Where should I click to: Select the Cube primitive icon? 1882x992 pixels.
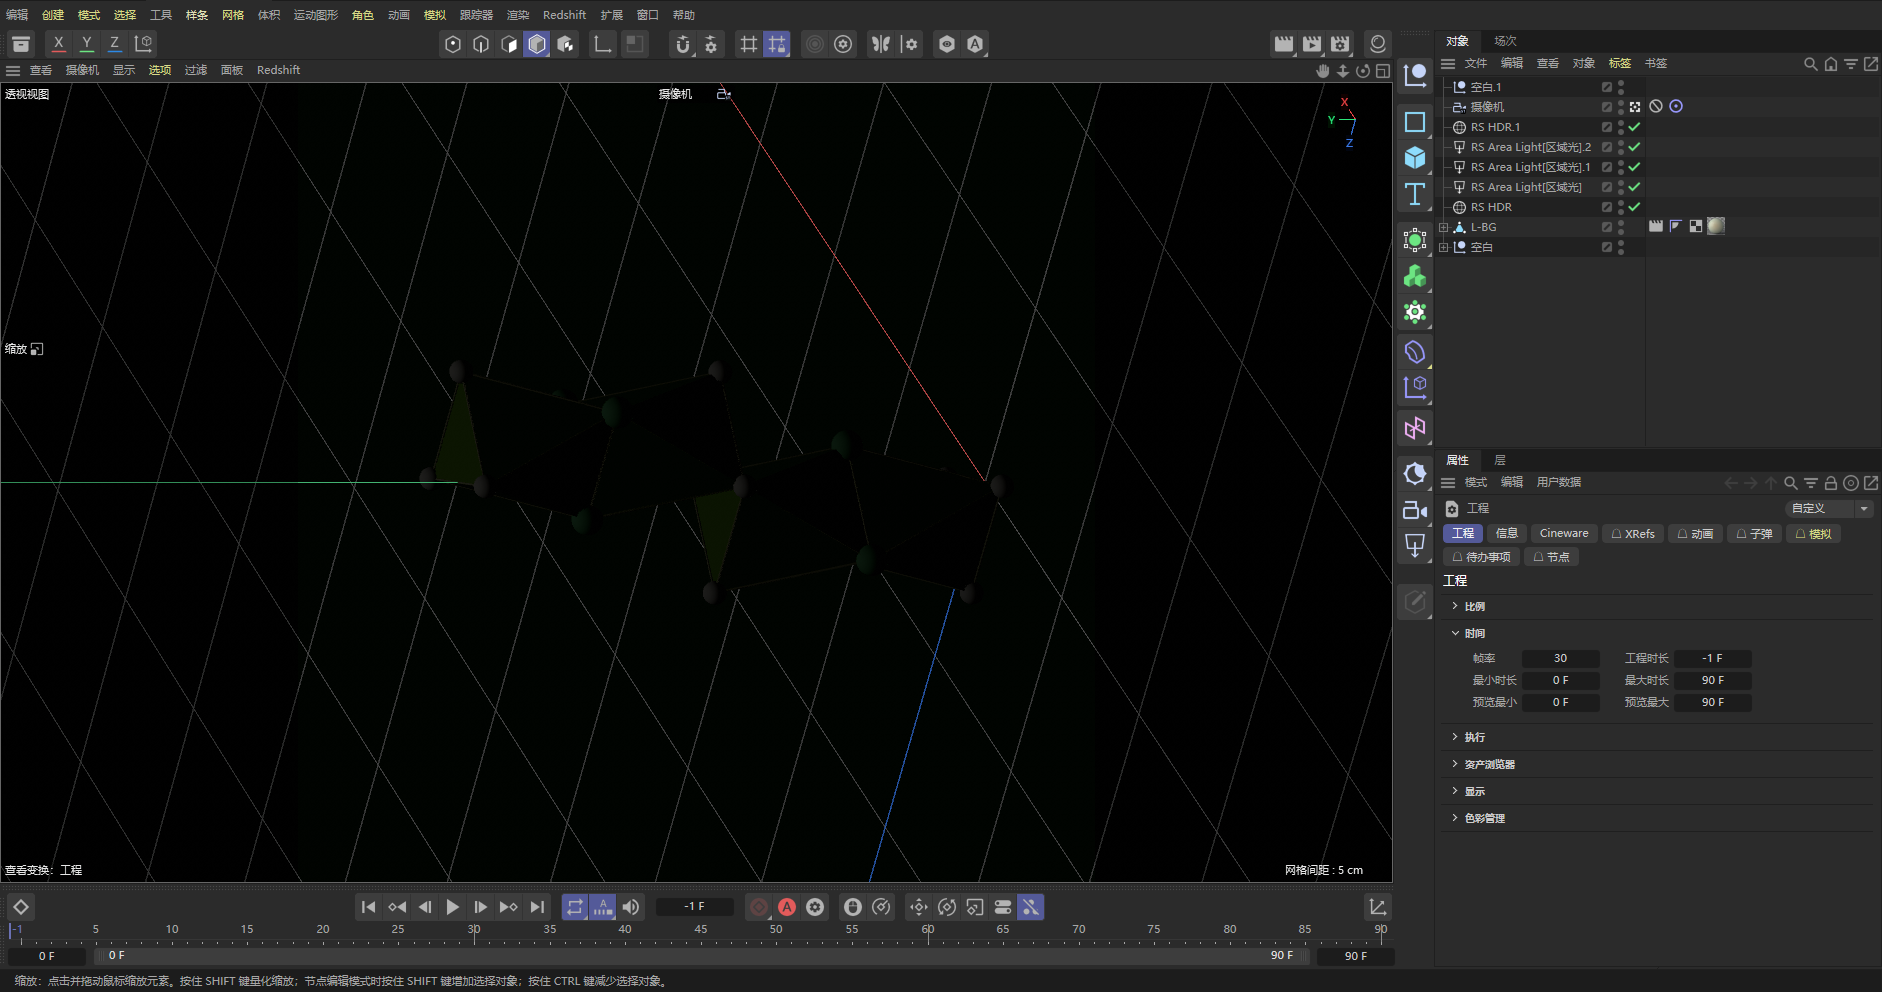point(1414,157)
